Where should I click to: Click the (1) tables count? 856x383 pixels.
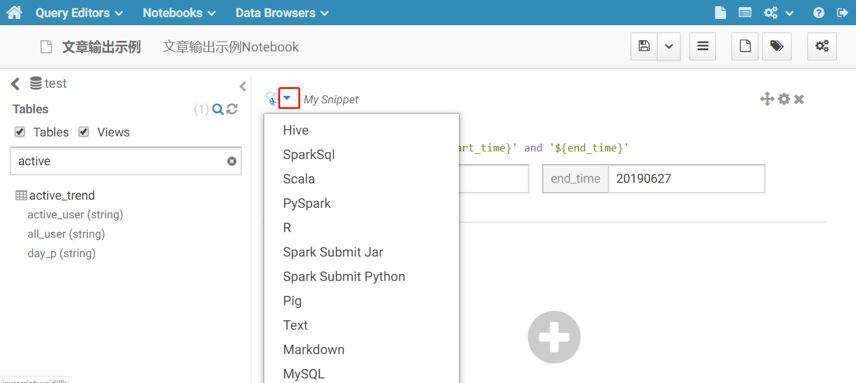(201, 110)
